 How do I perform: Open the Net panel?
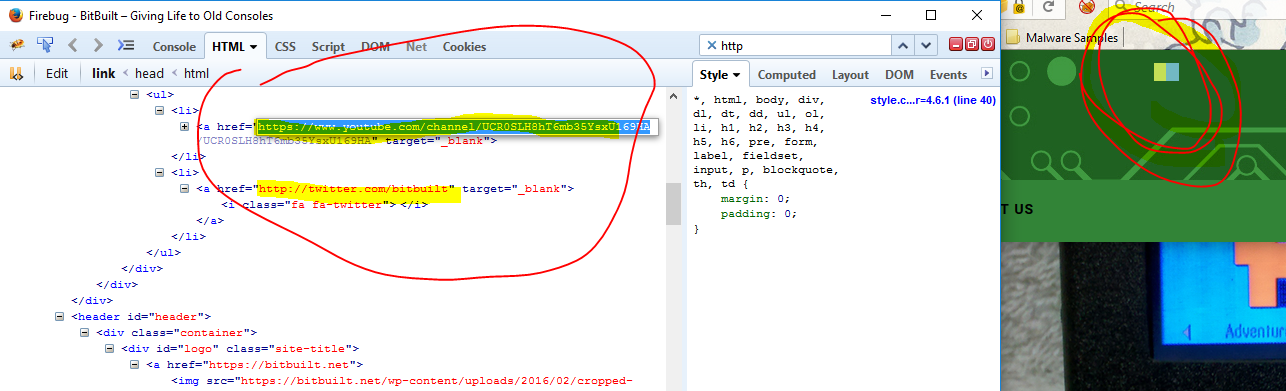pyautogui.click(x=416, y=47)
